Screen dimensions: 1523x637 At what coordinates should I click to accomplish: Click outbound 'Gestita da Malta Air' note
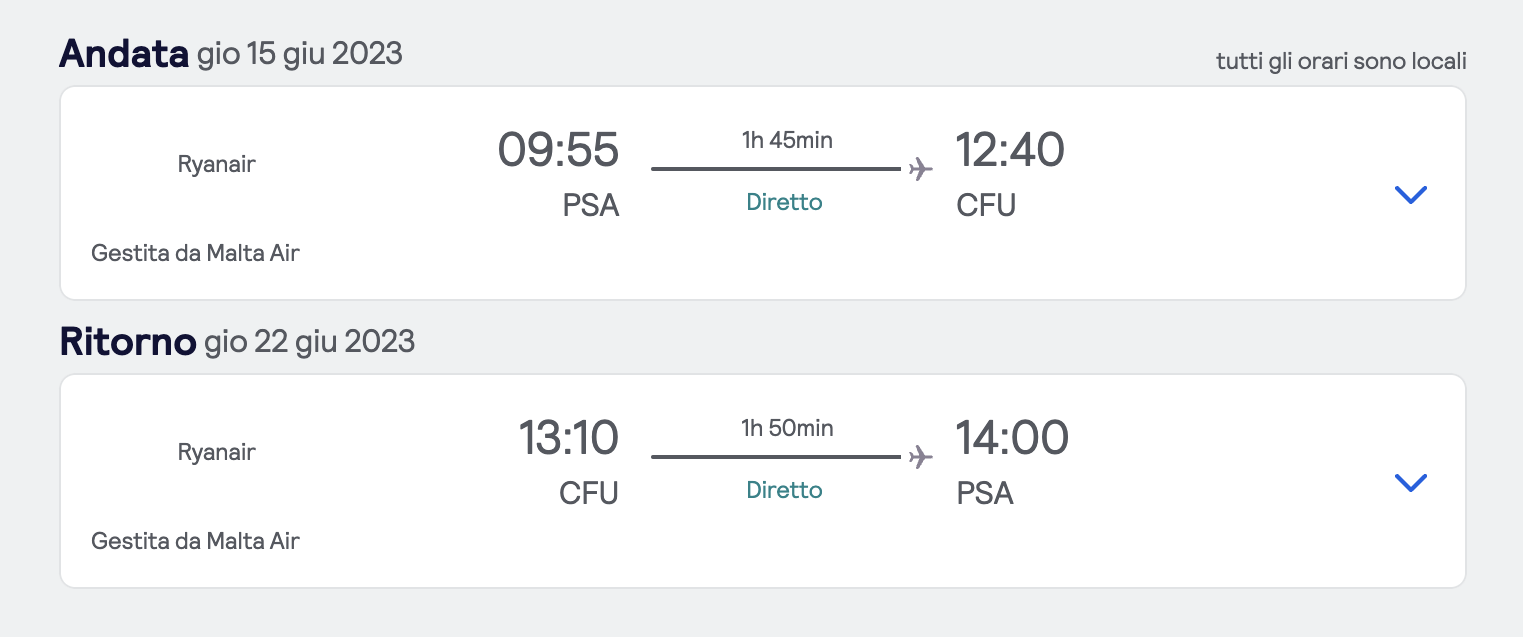(195, 253)
